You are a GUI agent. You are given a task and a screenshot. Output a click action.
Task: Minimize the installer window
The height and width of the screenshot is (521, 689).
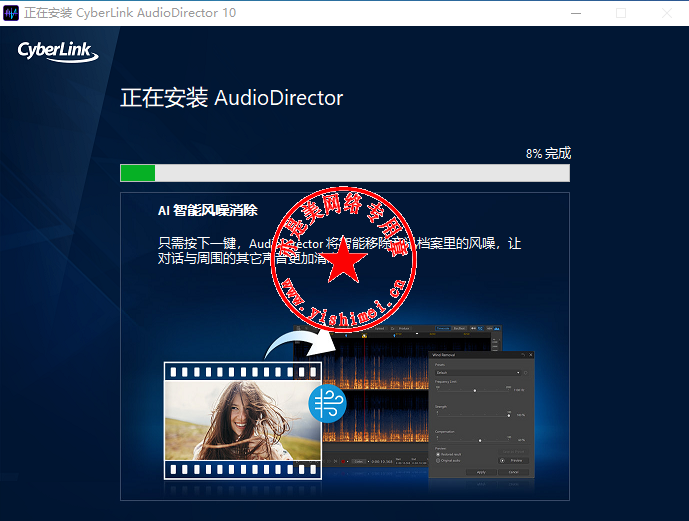coord(576,13)
